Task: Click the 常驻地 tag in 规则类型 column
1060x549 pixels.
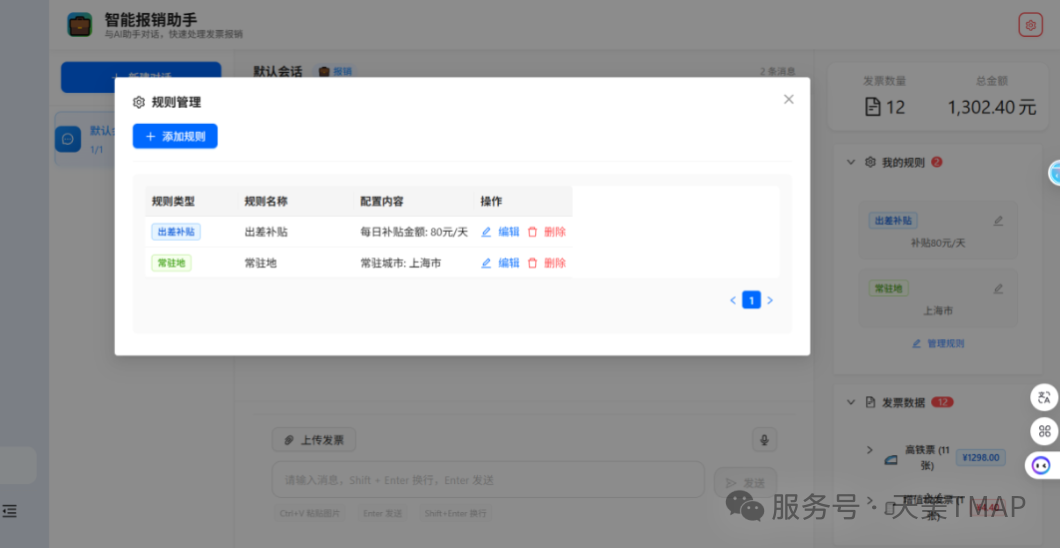Action: (x=171, y=263)
